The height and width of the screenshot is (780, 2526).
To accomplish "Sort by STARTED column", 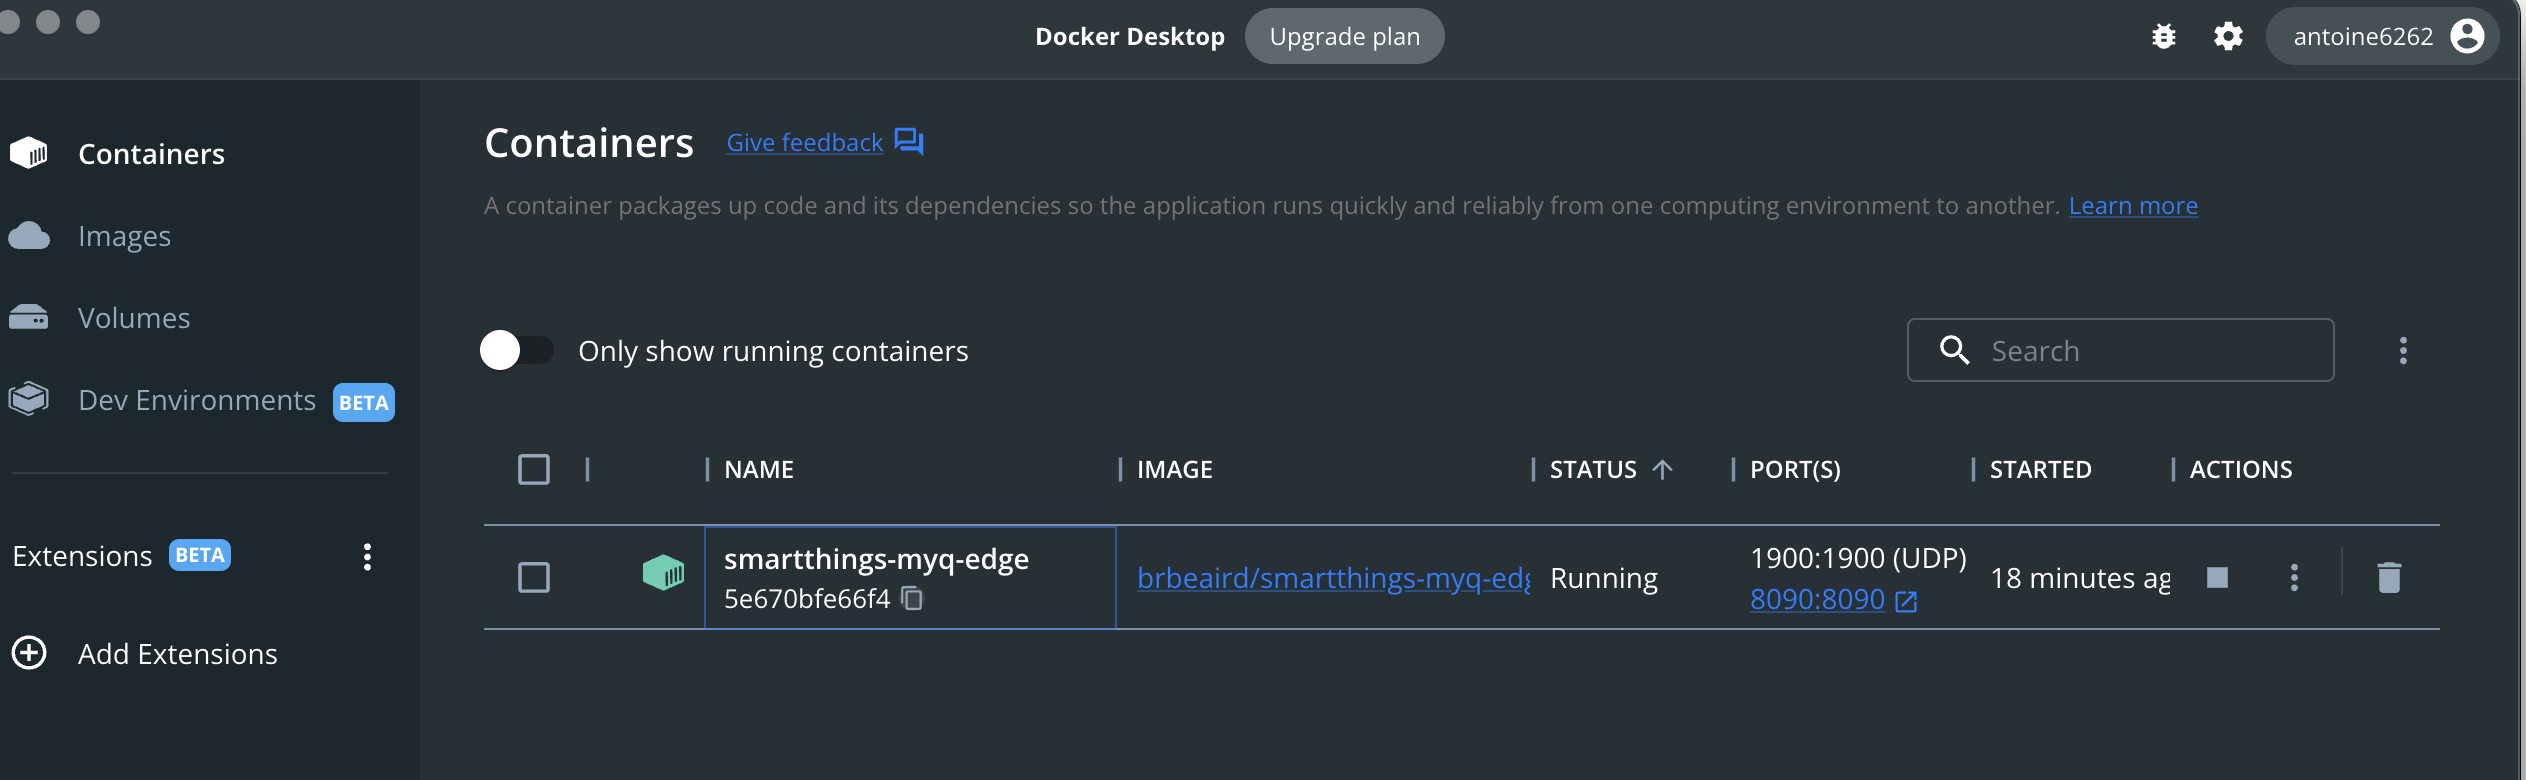I will [x=2040, y=469].
